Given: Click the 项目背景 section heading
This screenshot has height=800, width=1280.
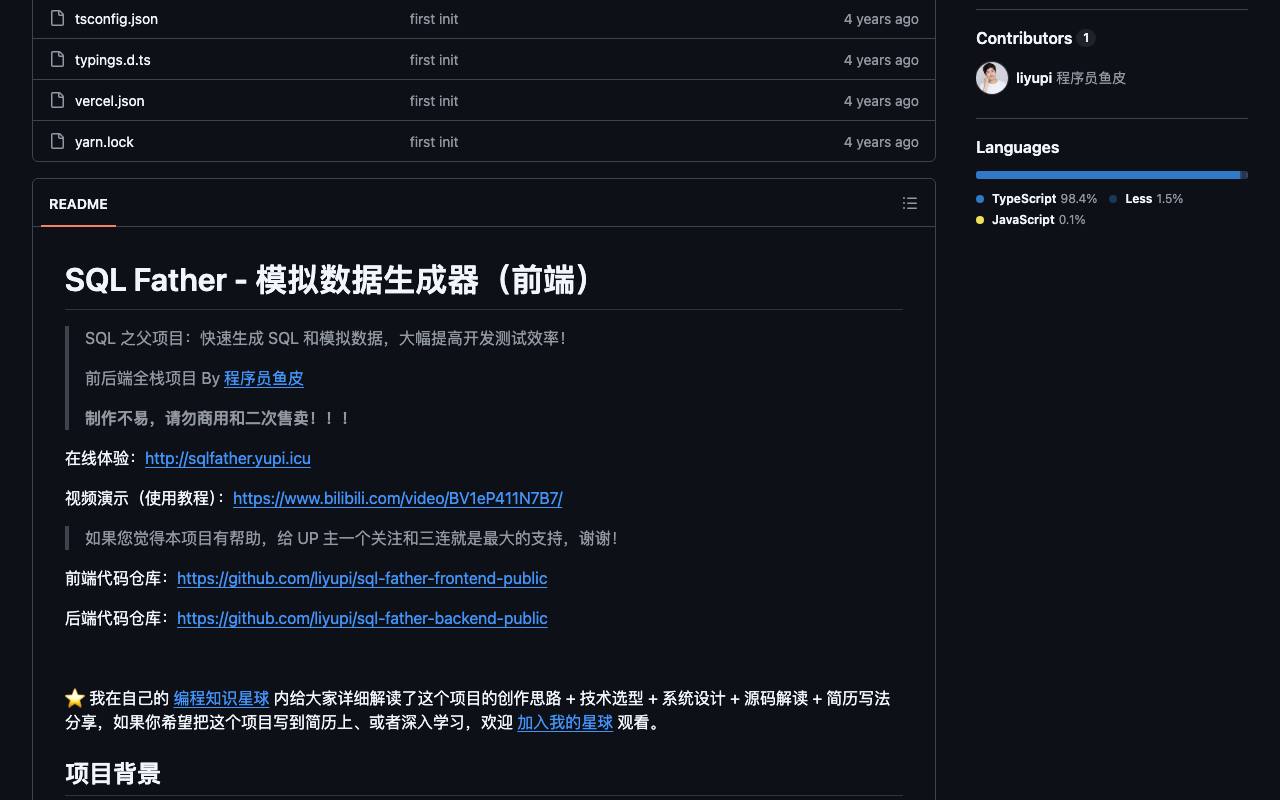Looking at the screenshot, I should tap(113, 773).
